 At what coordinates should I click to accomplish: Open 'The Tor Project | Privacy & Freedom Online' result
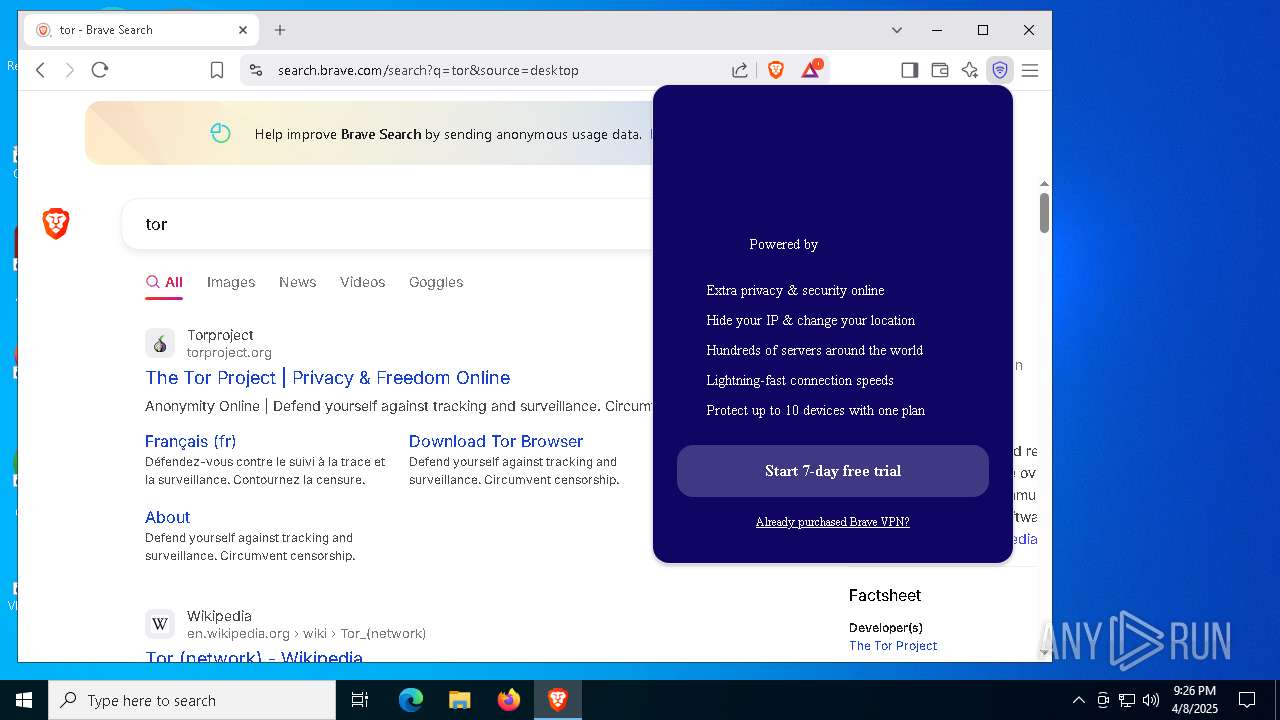328,377
